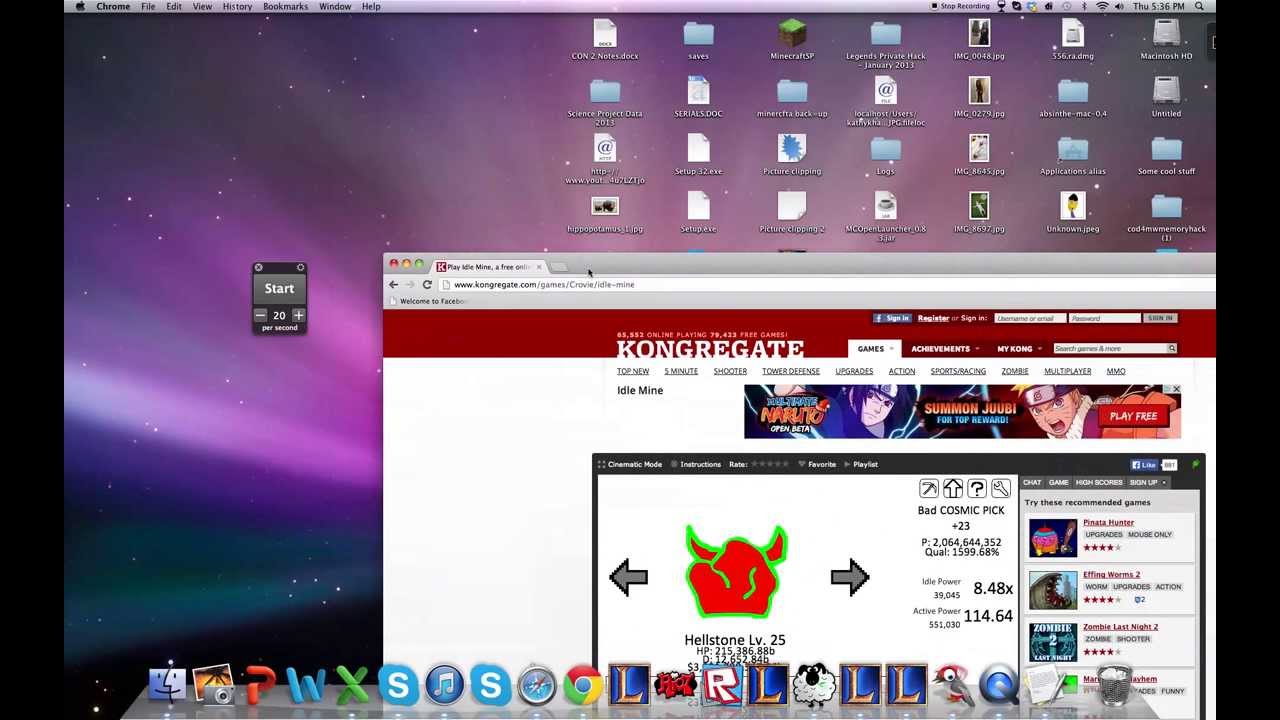Screen dimensions: 1280x720
Task: Toggle Cinematic Mode
Action: tap(629, 464)
